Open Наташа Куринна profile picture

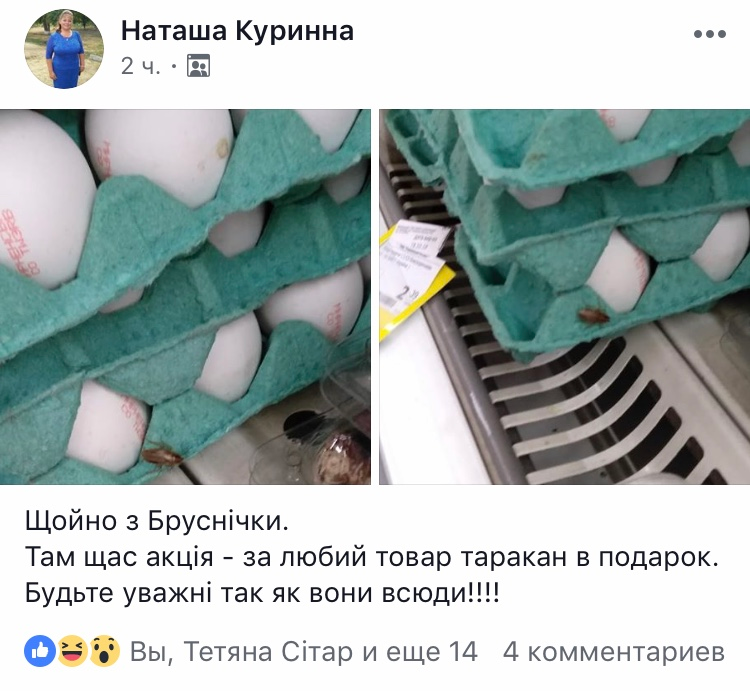click(64, 49)
